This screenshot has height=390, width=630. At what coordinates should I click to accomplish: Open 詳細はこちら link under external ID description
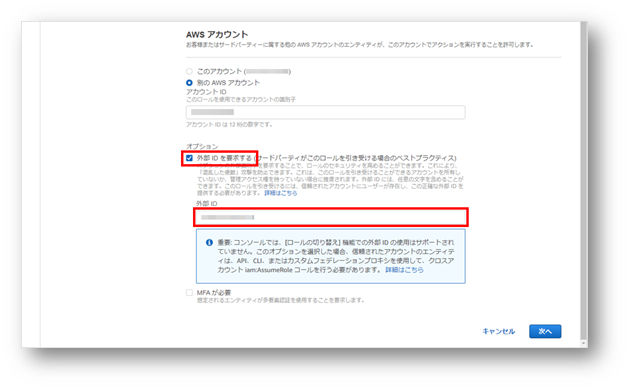(281, 193)
